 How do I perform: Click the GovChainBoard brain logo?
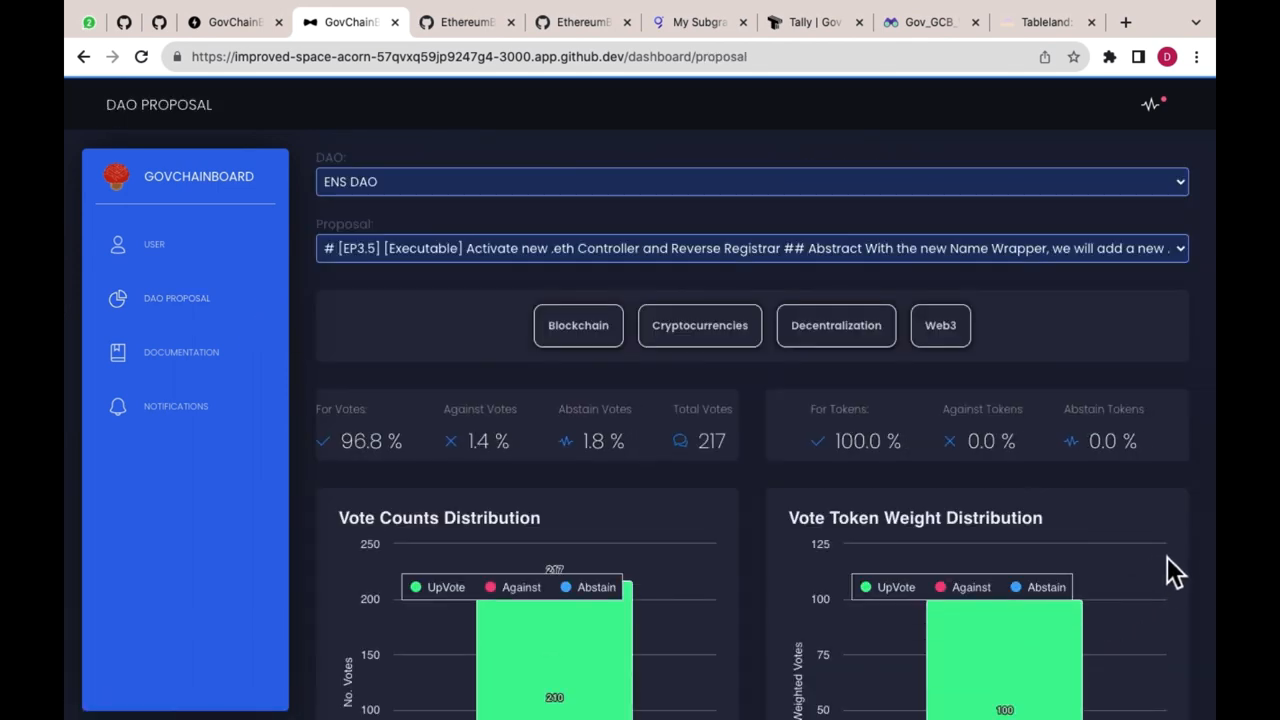coord(117,177)
